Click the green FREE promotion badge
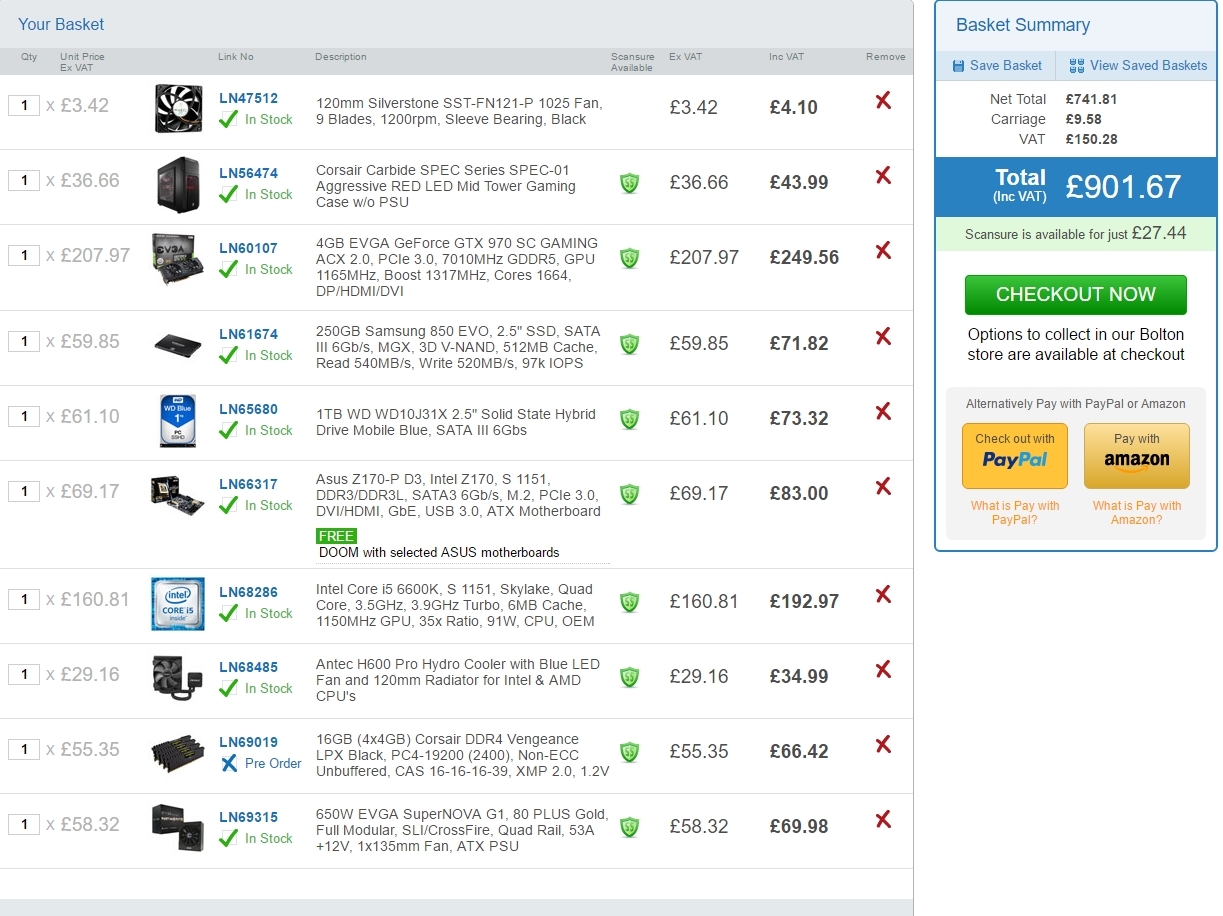Screen dimensions: 1223x916 [337, 536]
